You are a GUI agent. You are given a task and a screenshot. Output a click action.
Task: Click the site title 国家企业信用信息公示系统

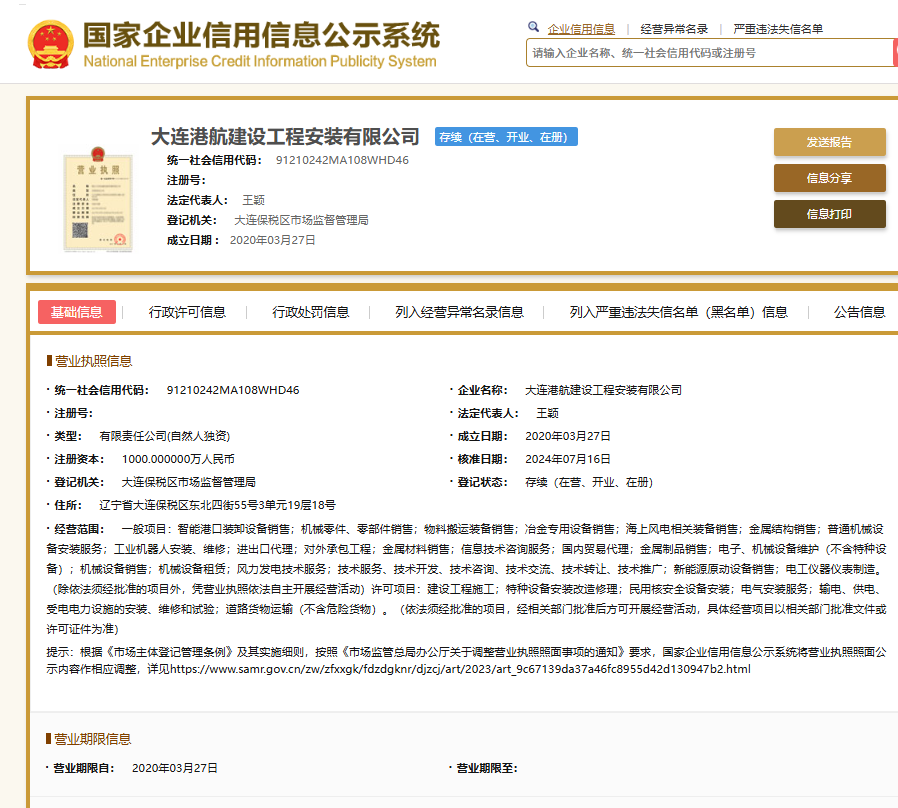262,36
